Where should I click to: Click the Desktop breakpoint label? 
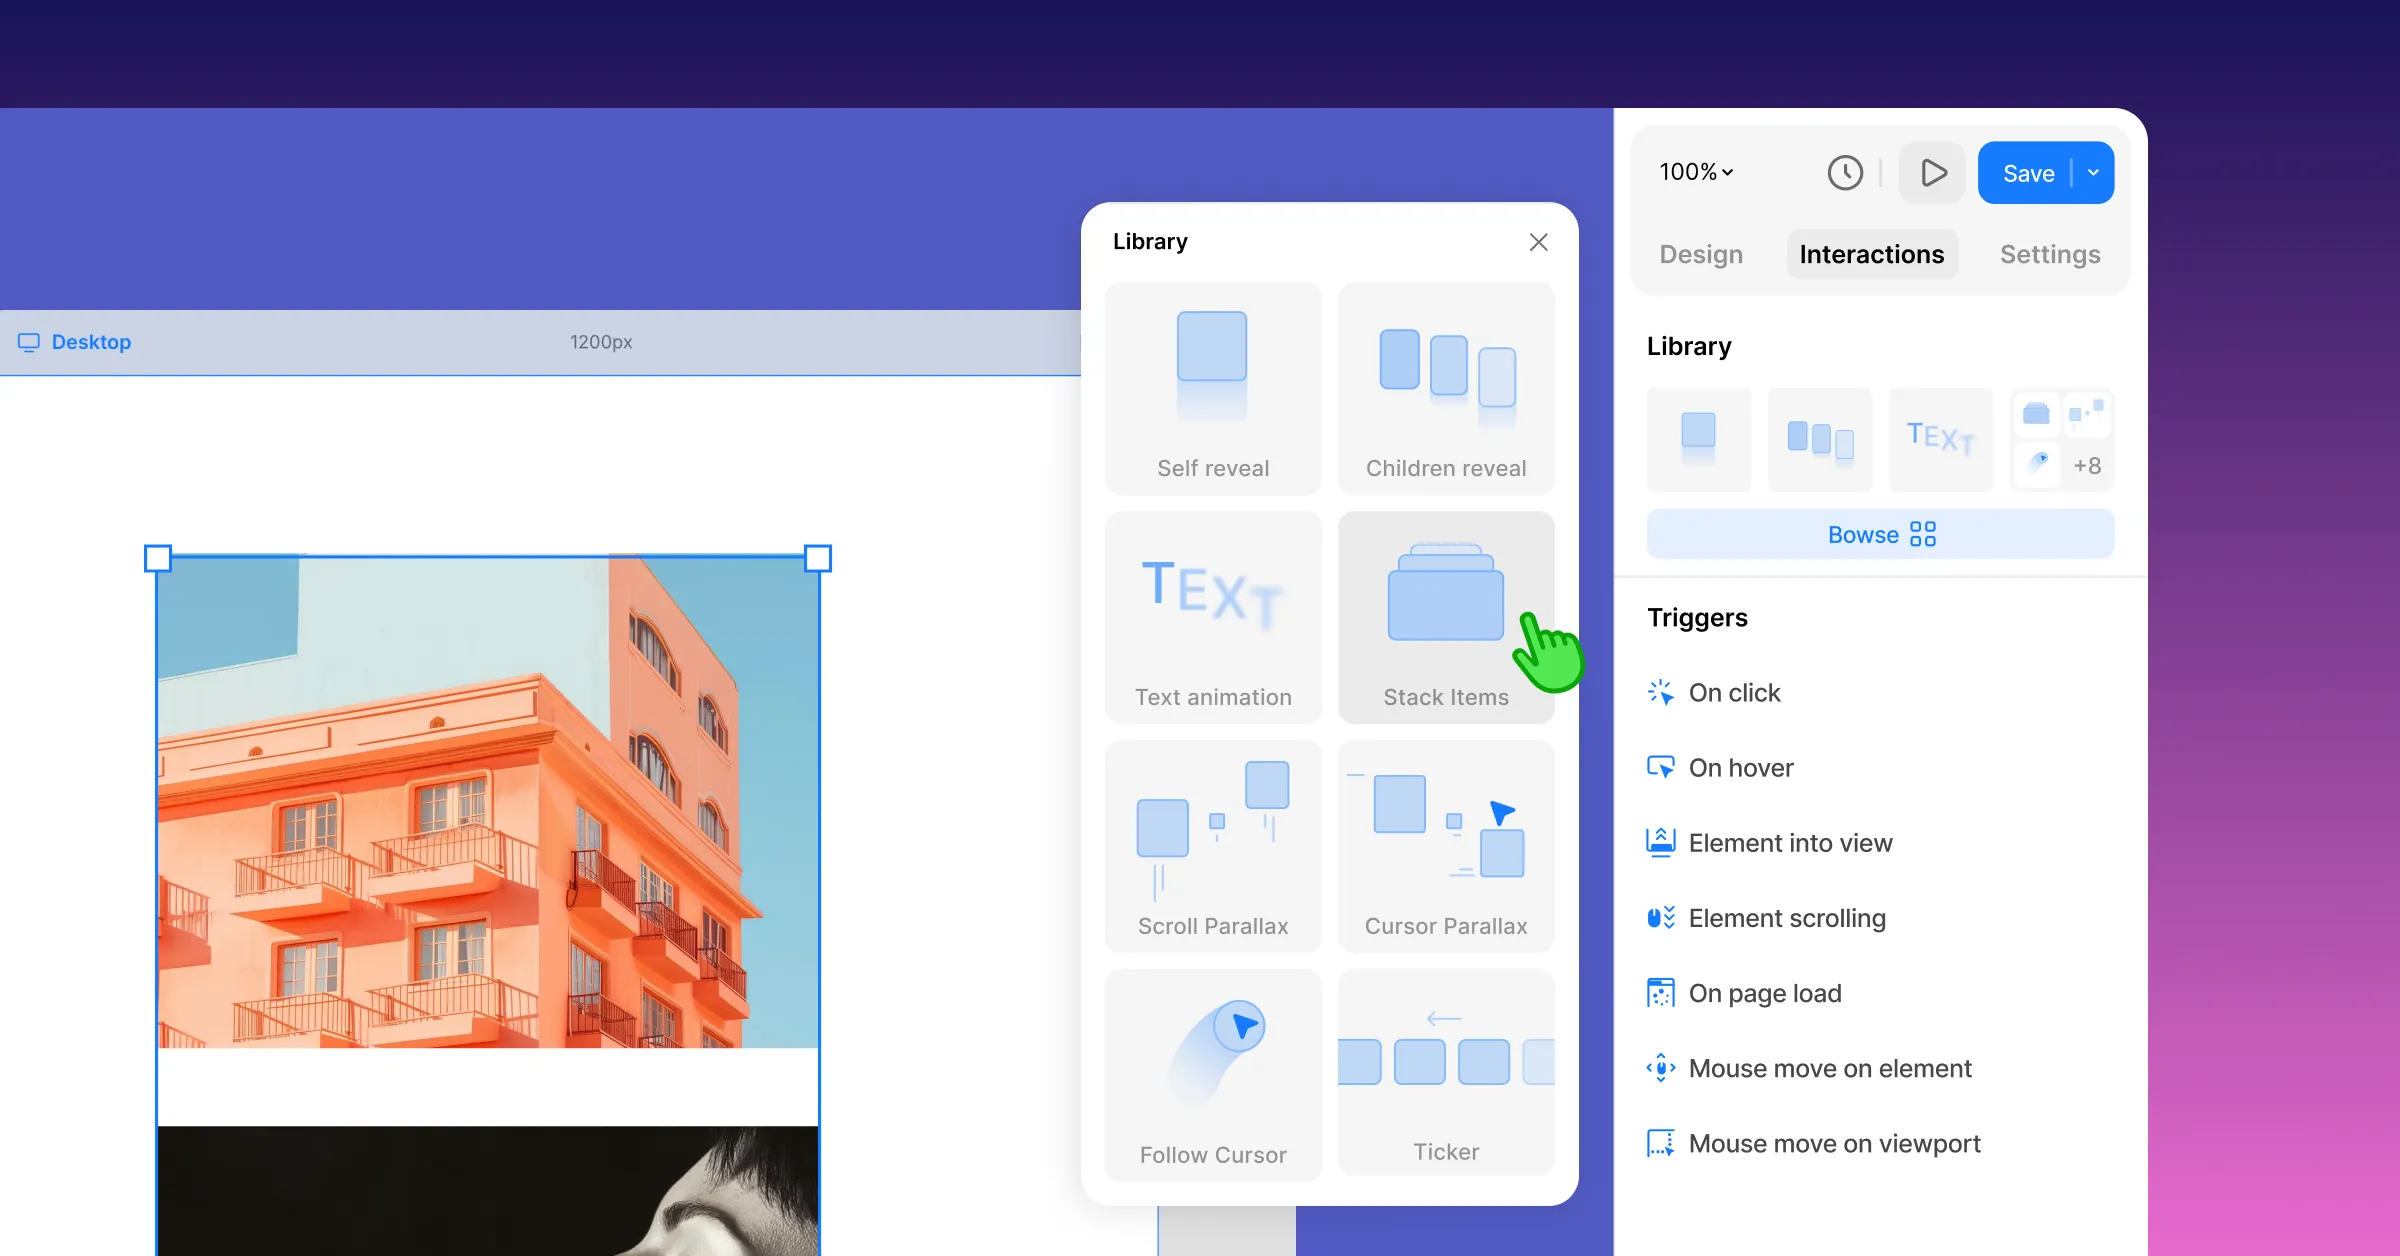(x=91, y=342)
